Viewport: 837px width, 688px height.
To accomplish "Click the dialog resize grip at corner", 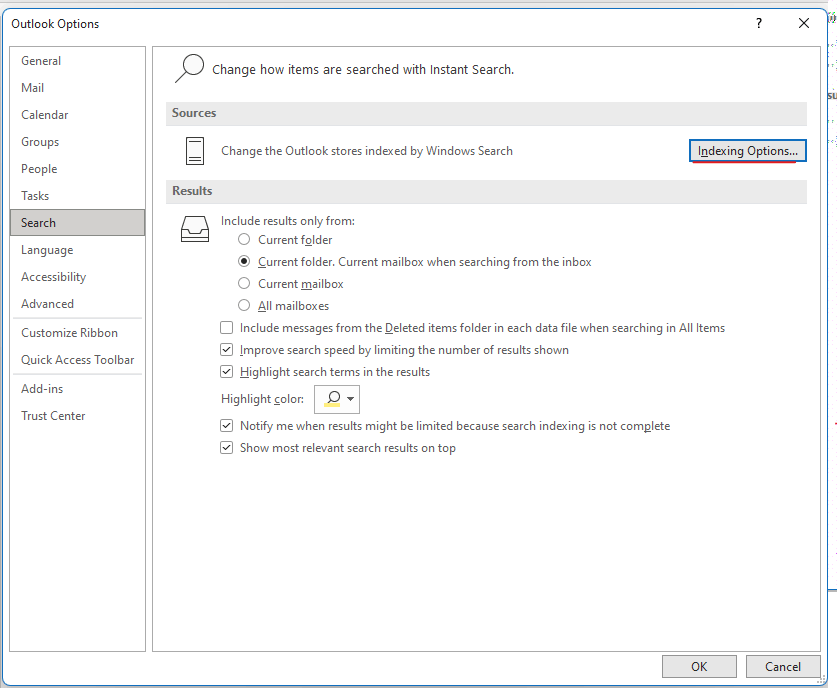I will (822, 679).
